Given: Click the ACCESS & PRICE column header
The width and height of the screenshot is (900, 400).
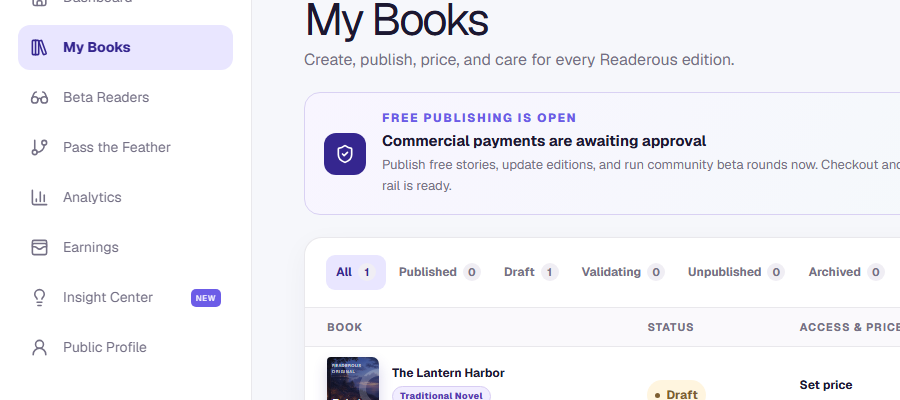Looking at the screenshot, I should 849,327.
